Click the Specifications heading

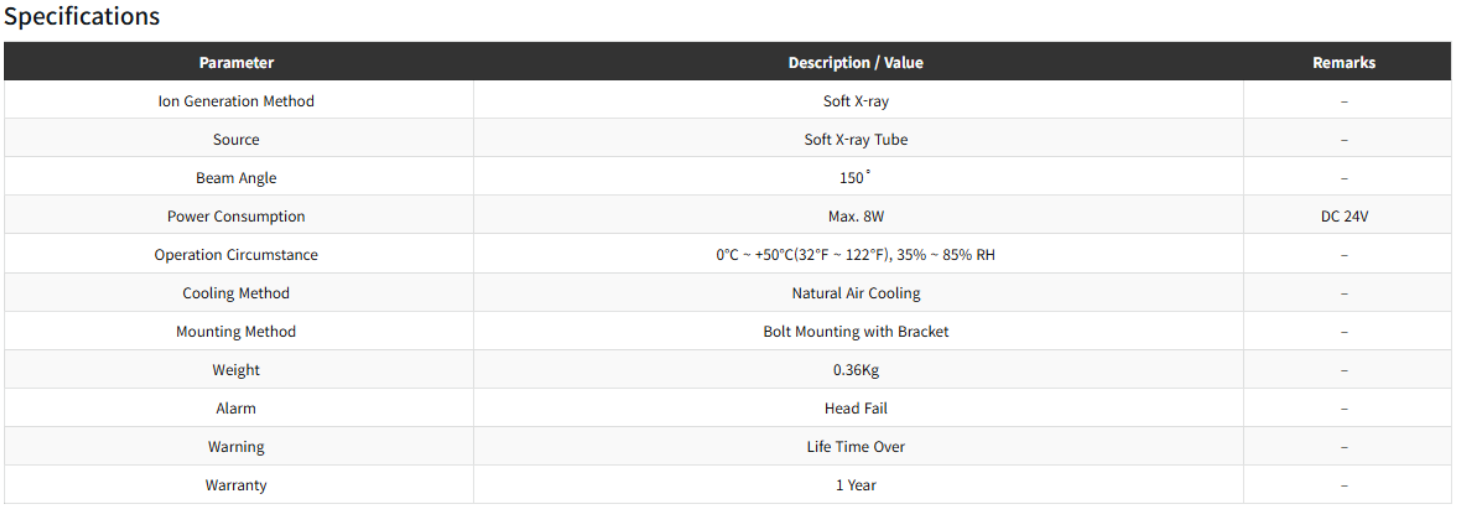[82, 17]
